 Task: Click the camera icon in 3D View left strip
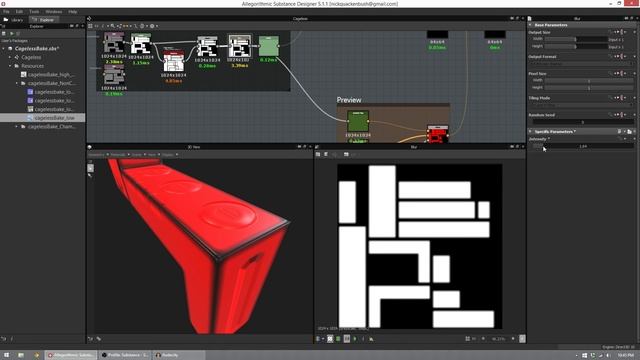pos(90,168)
